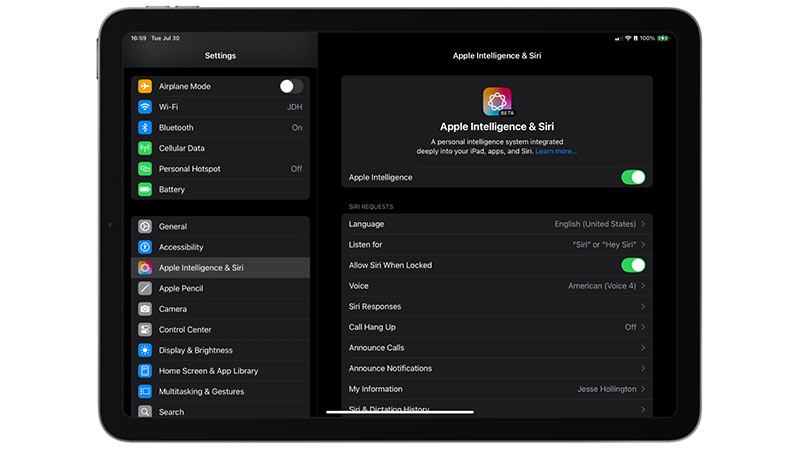
Task: Tap the Jesse Hollington name value
Action: (x=607, y=389)
